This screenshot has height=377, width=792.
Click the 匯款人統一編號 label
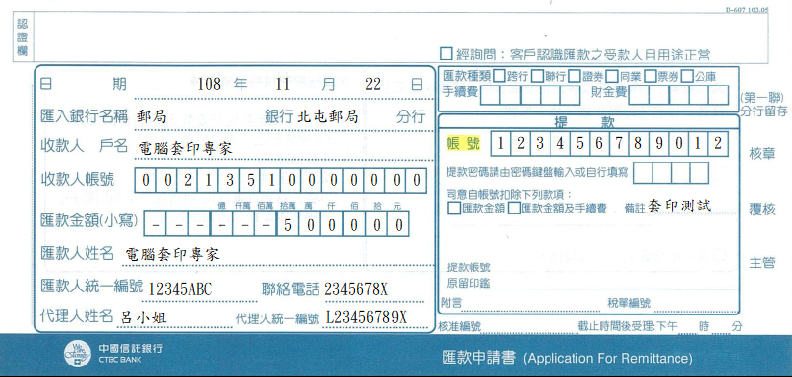(91, 286)
